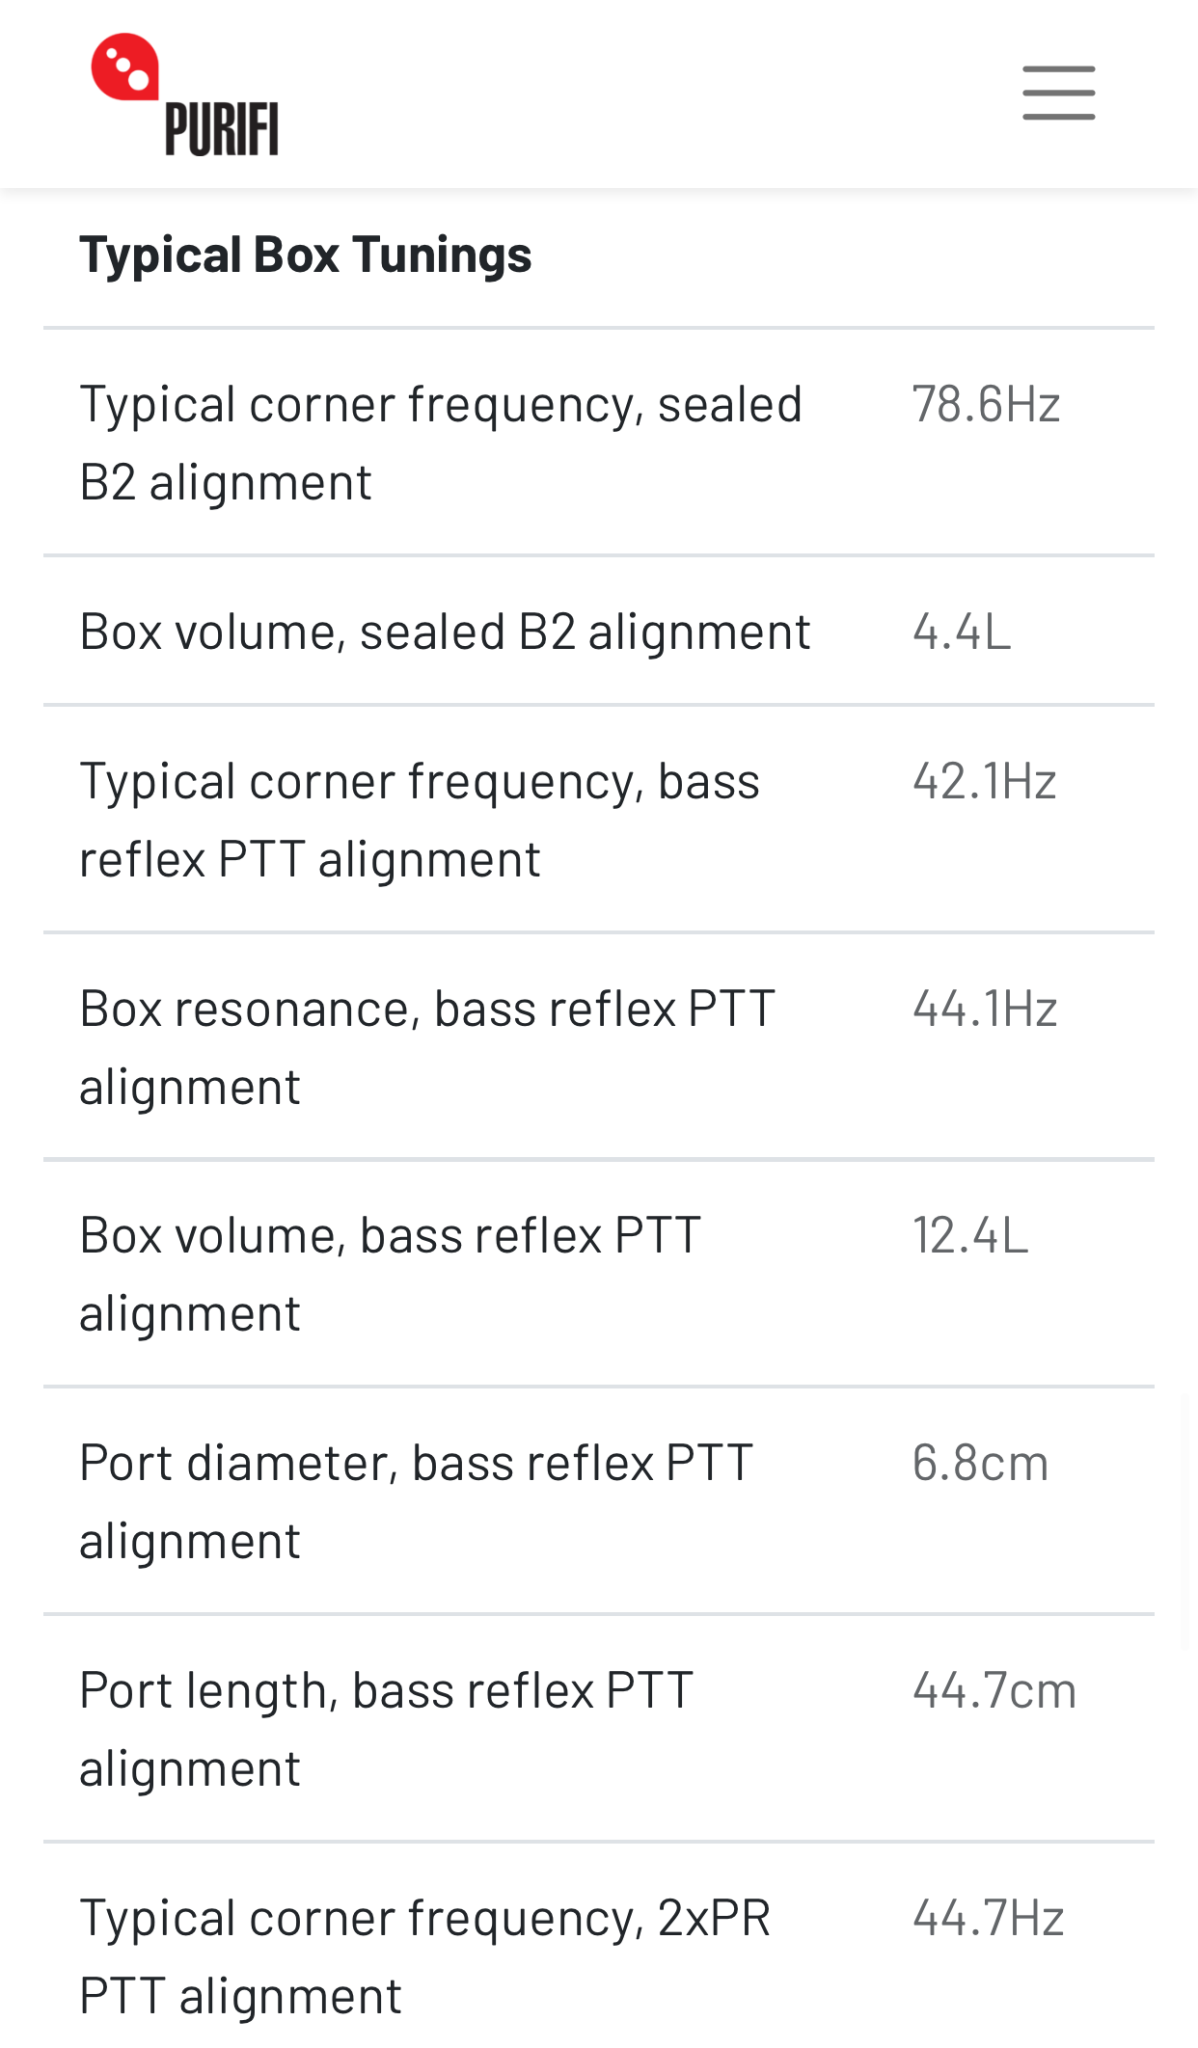This screenshot has height=2048, width=1198.
Task: Select the 4.4L value
Action: pos(962,632)
